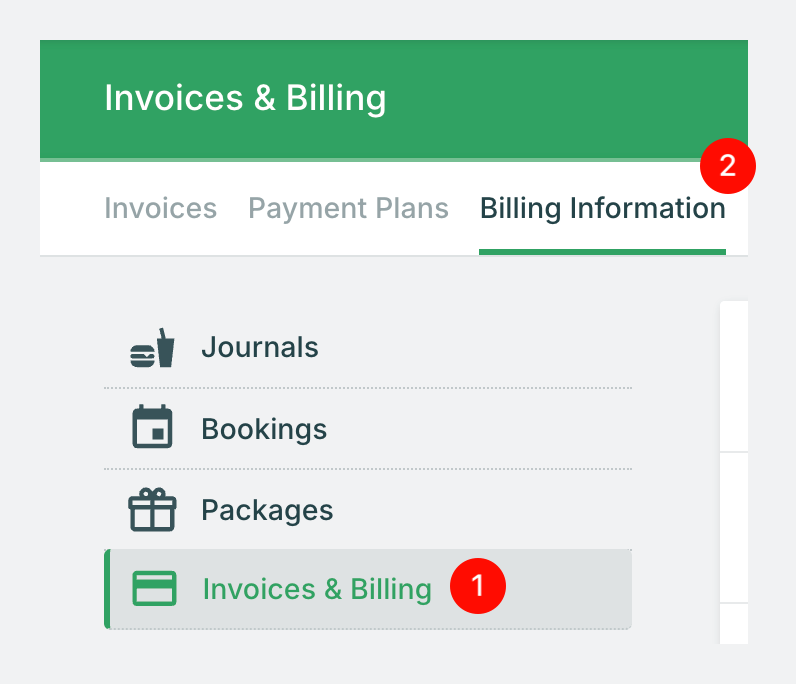796x684 pixels.
Task: Open Journals from the sidebar
Action: pos(259,348)
